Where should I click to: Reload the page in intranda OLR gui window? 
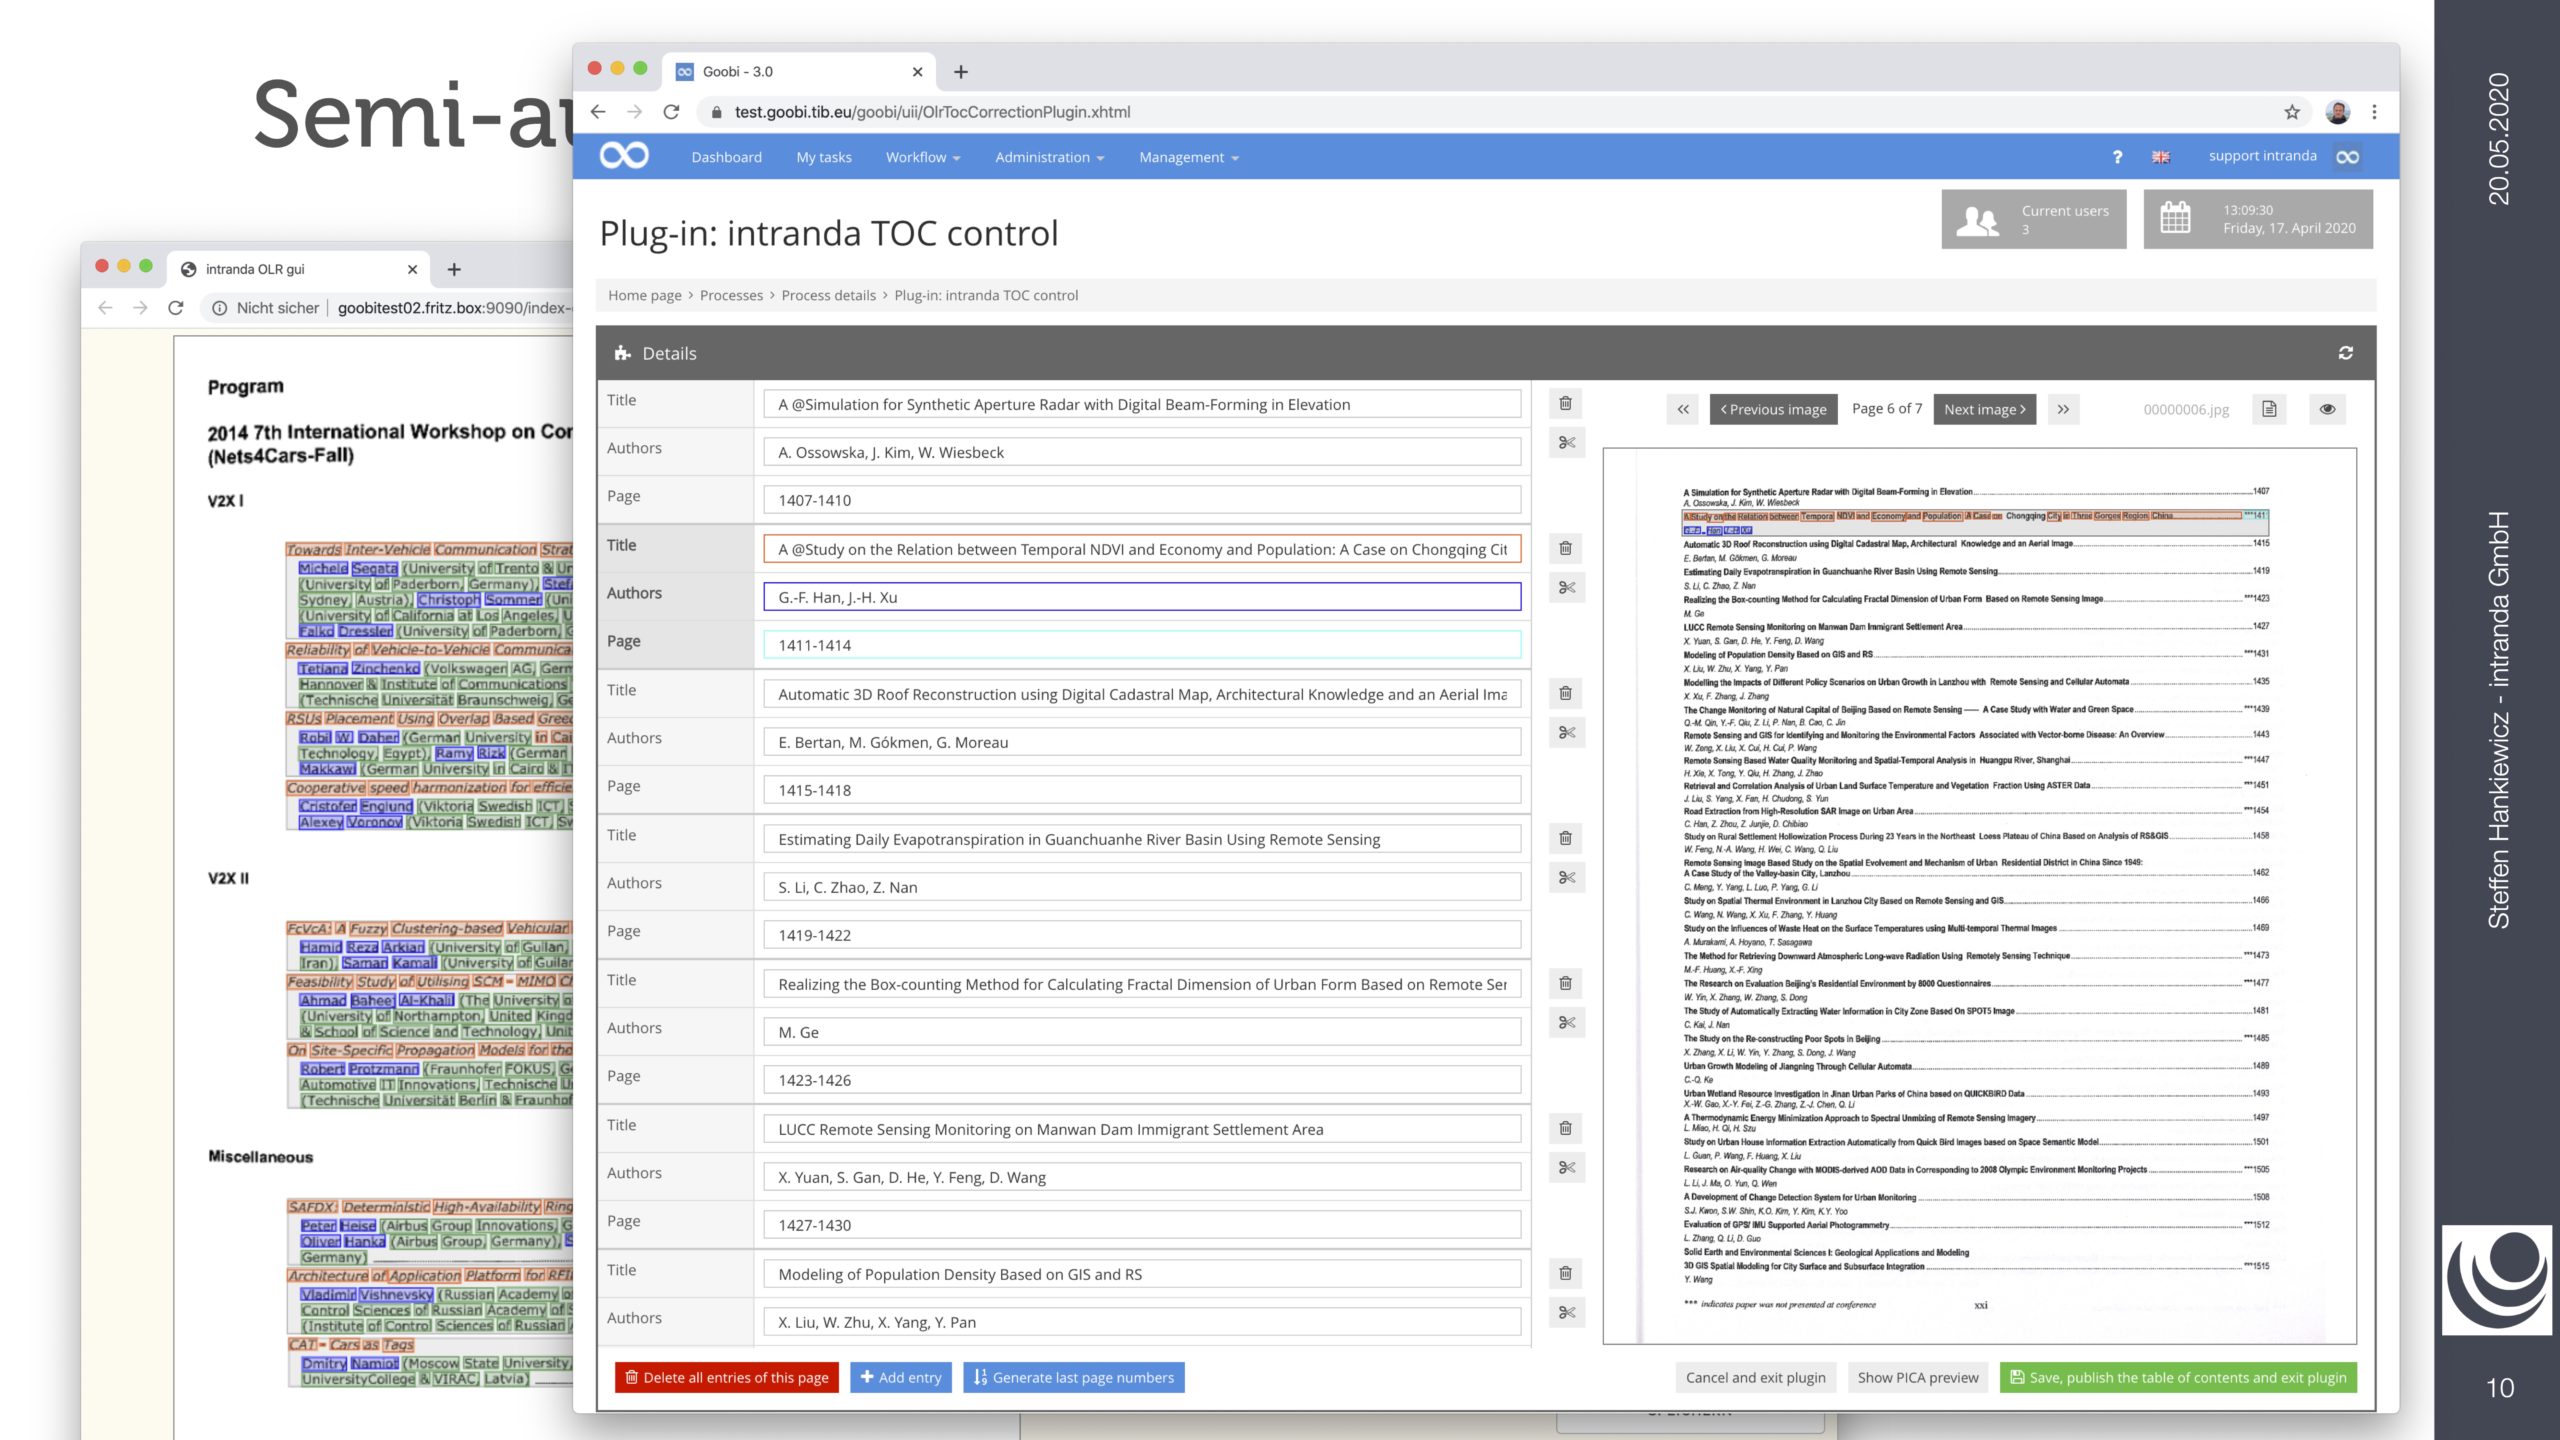pyautogui.click(x=176, y=308)
